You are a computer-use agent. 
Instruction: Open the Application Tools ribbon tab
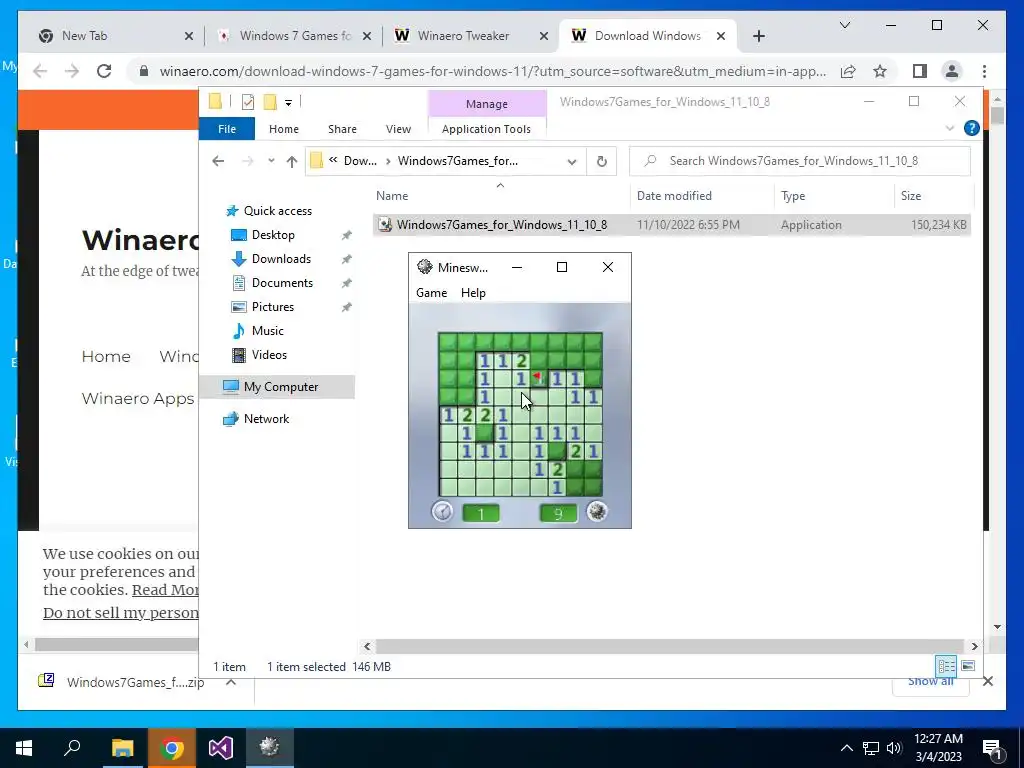(x=487, y=129)
